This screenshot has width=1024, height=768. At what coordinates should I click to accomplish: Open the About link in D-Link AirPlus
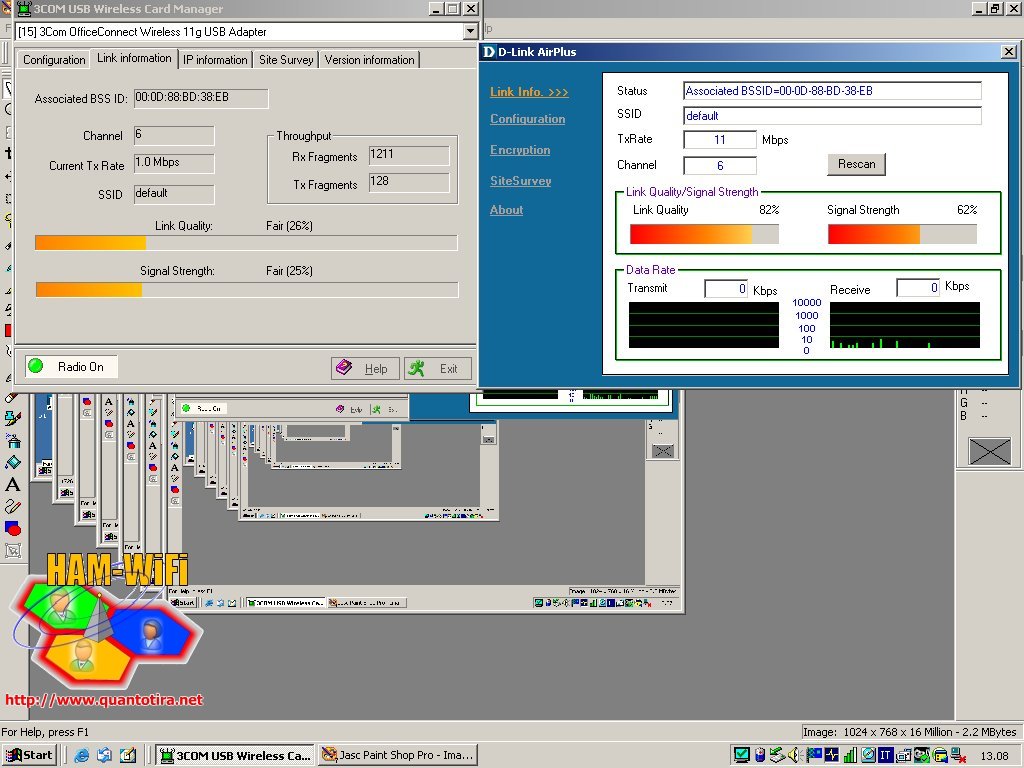(506, 210)
